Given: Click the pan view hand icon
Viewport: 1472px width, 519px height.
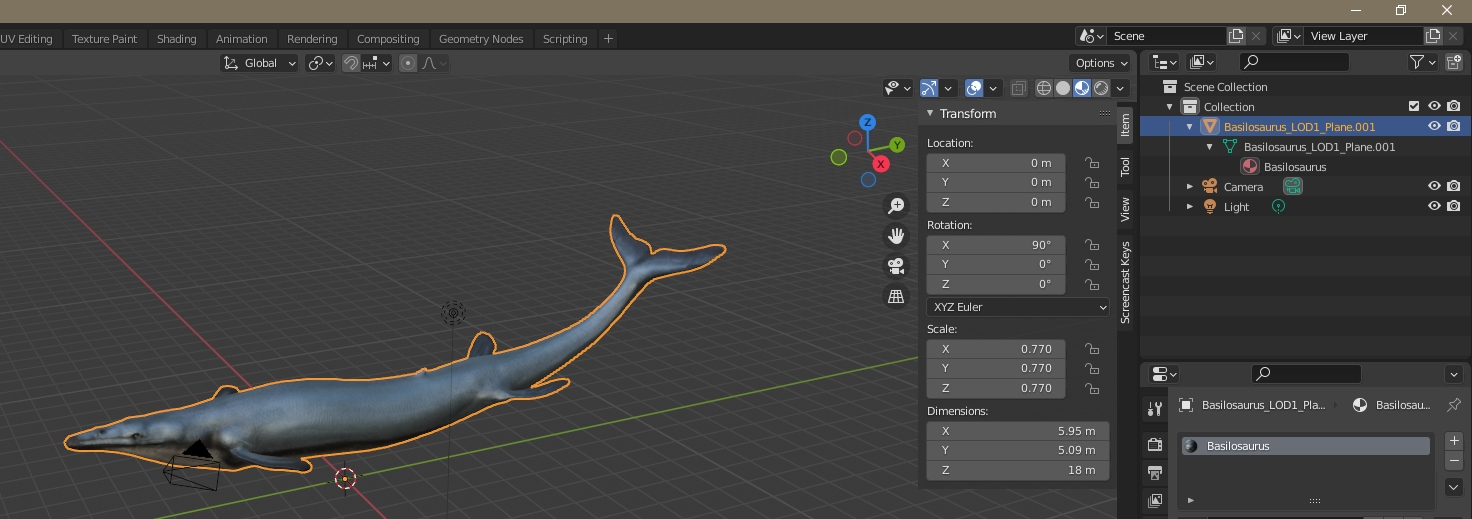Looking at the screenshot, I should pyautogui.click(x=896, y=236).
